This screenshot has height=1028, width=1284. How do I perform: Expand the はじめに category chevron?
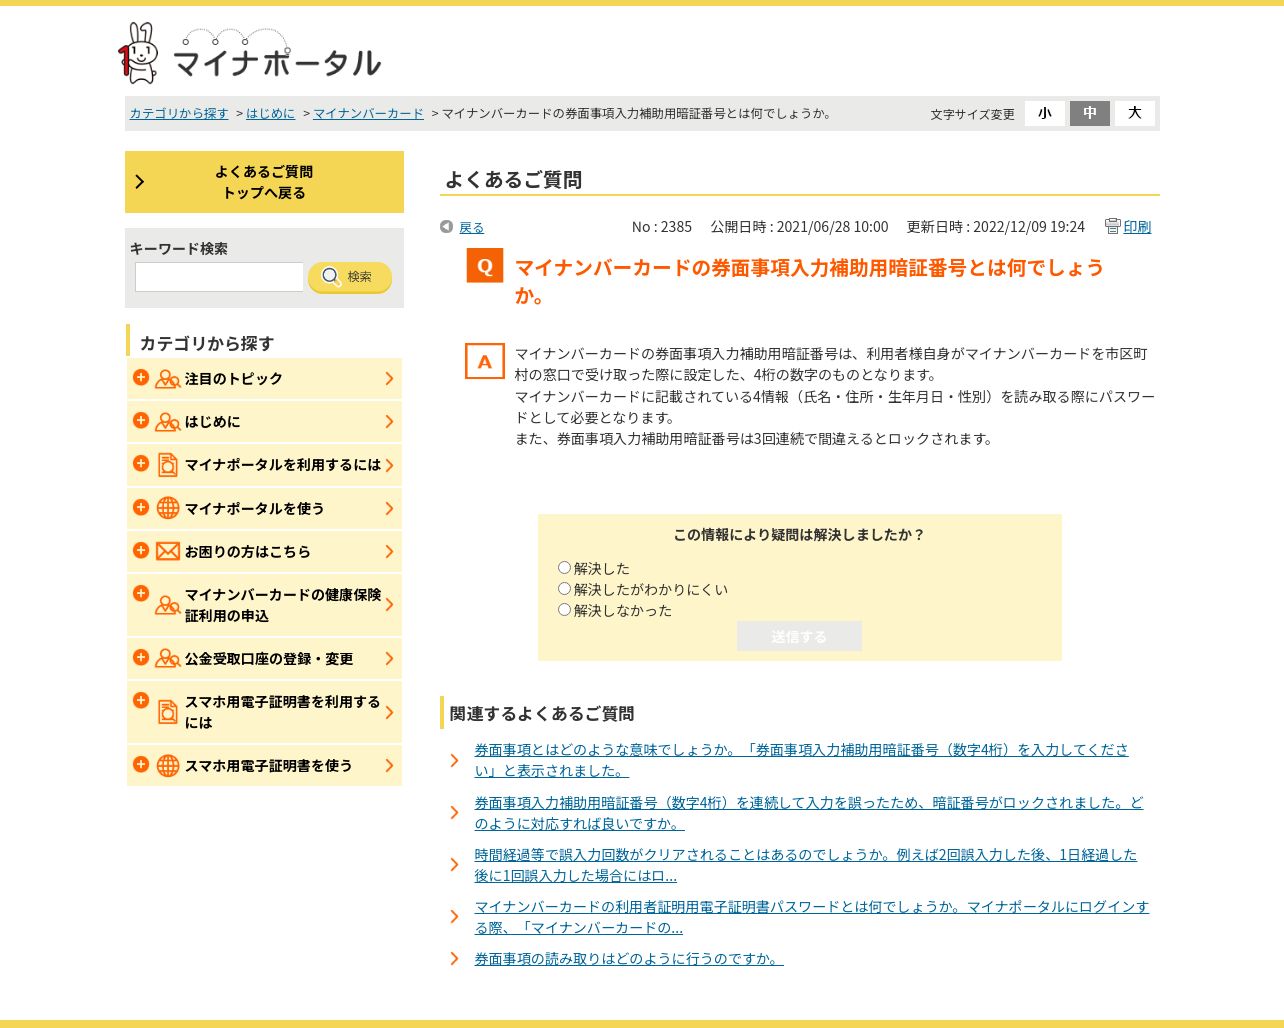389,422
